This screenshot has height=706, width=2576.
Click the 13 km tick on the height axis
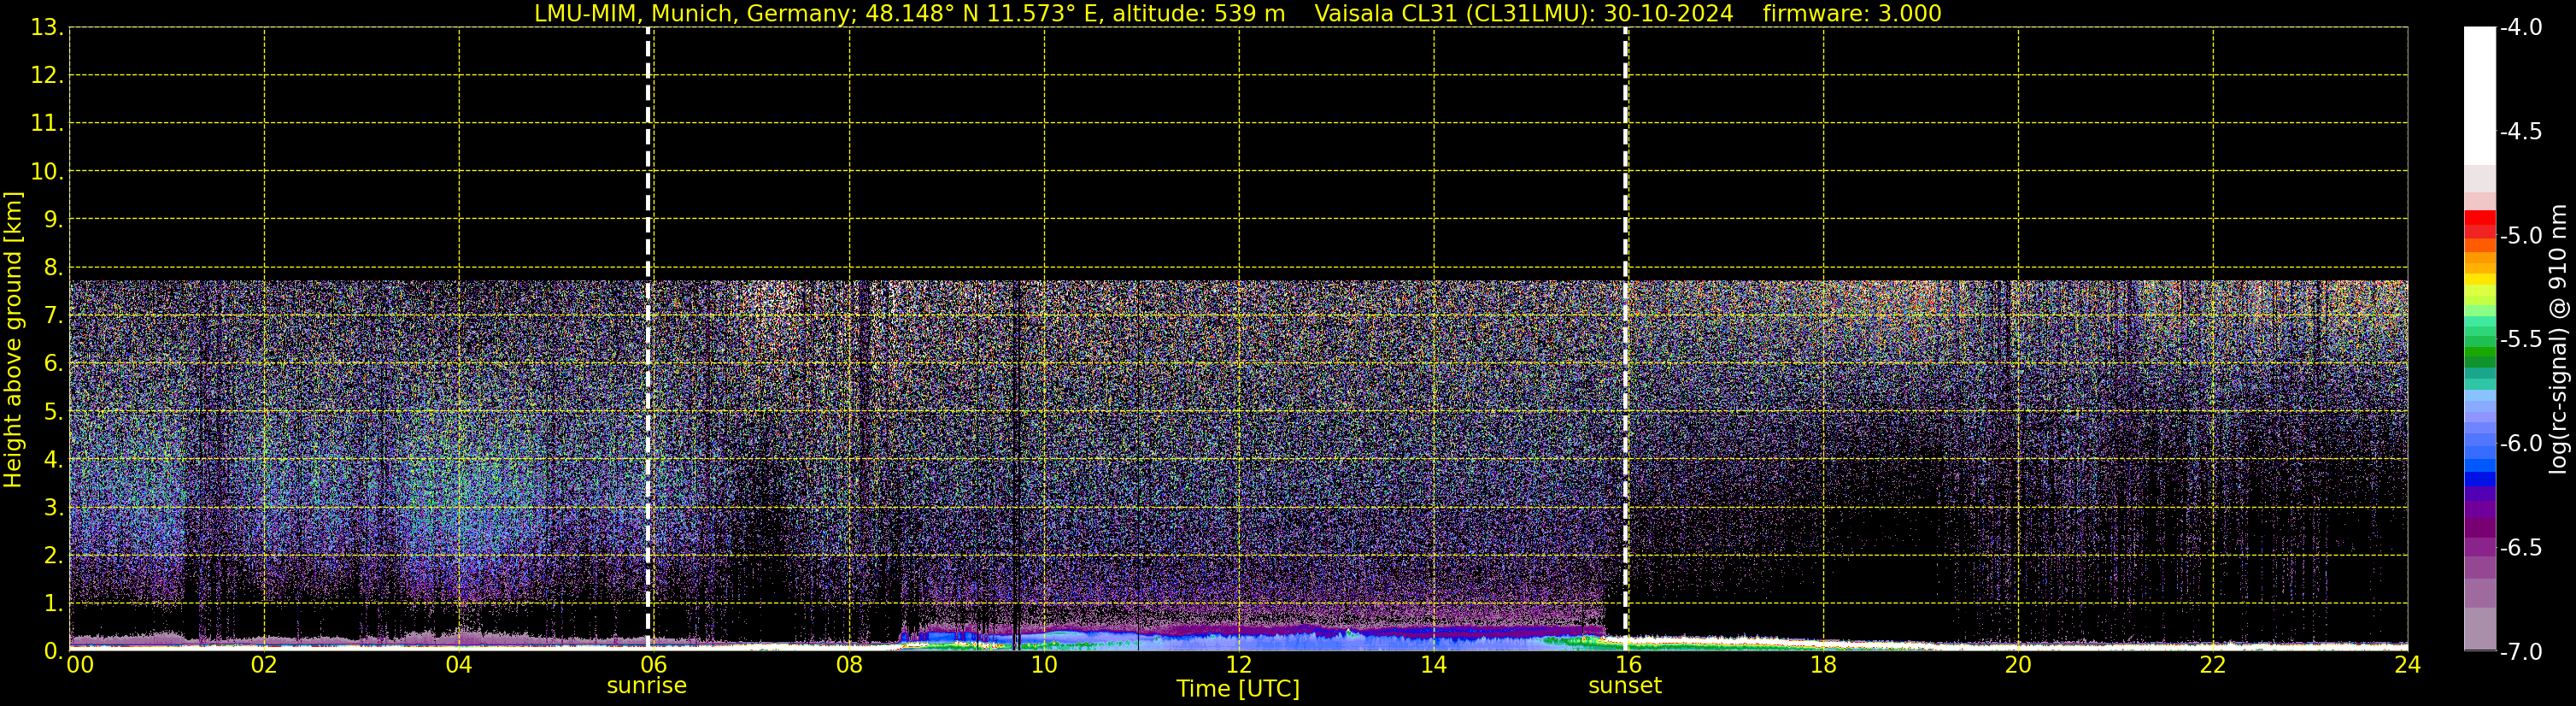pos(46,28)
